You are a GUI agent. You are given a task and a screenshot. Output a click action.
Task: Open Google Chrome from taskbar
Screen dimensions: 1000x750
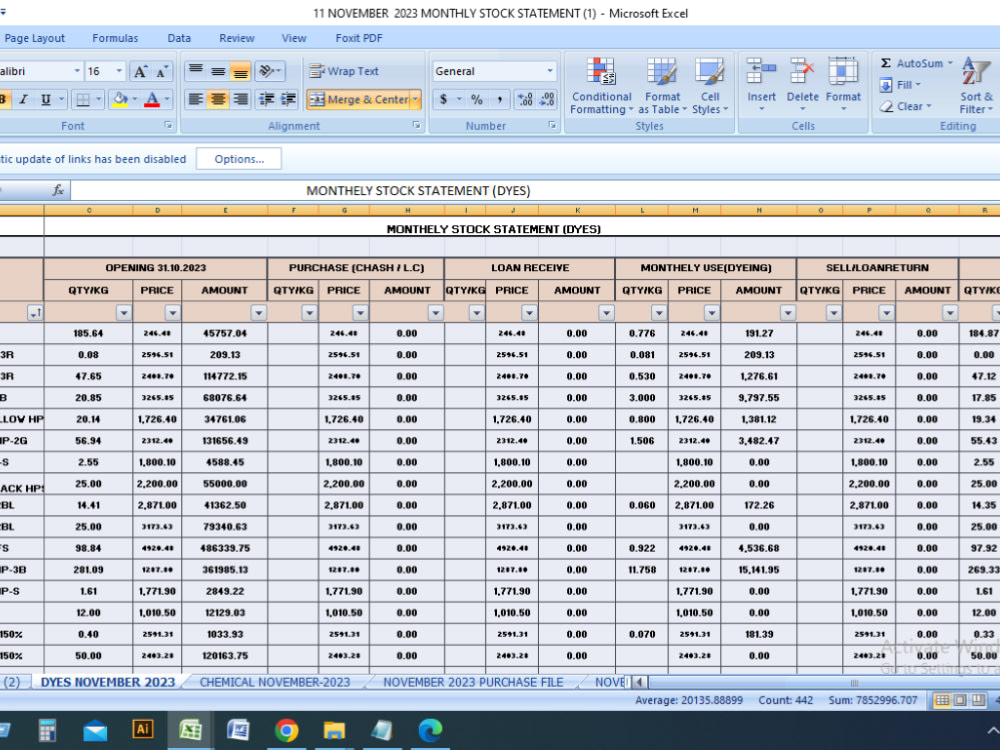[286, 730]
